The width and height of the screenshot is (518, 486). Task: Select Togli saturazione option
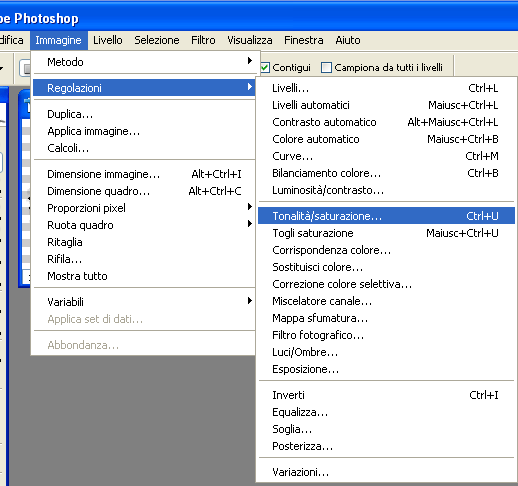point(386,233)
